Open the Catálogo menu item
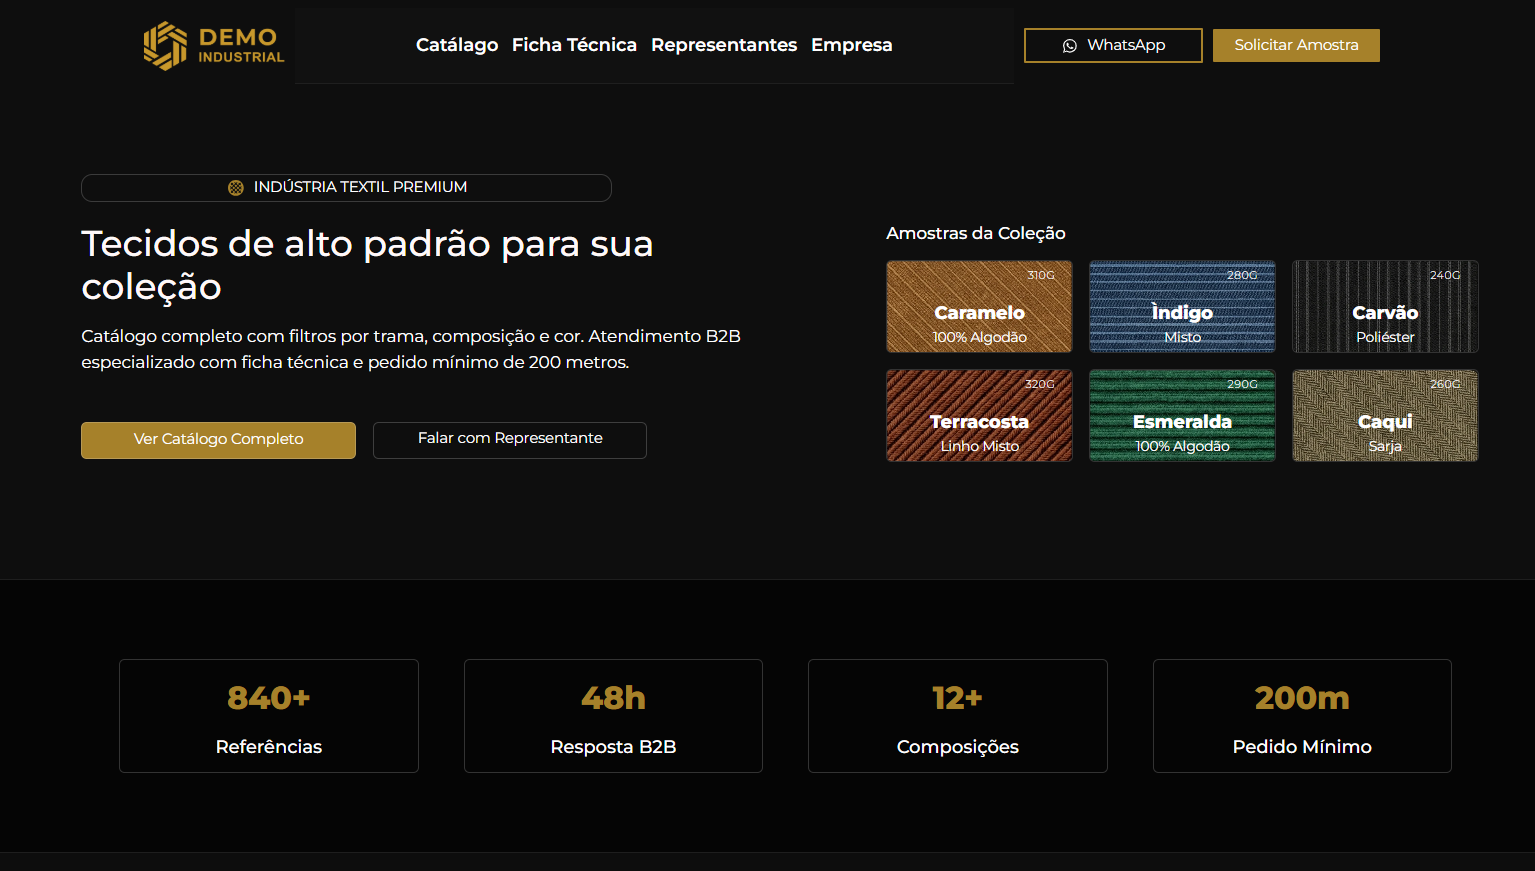Image resolution: width=1535 pixels, height=871 pixels. [x=457, y=45]
